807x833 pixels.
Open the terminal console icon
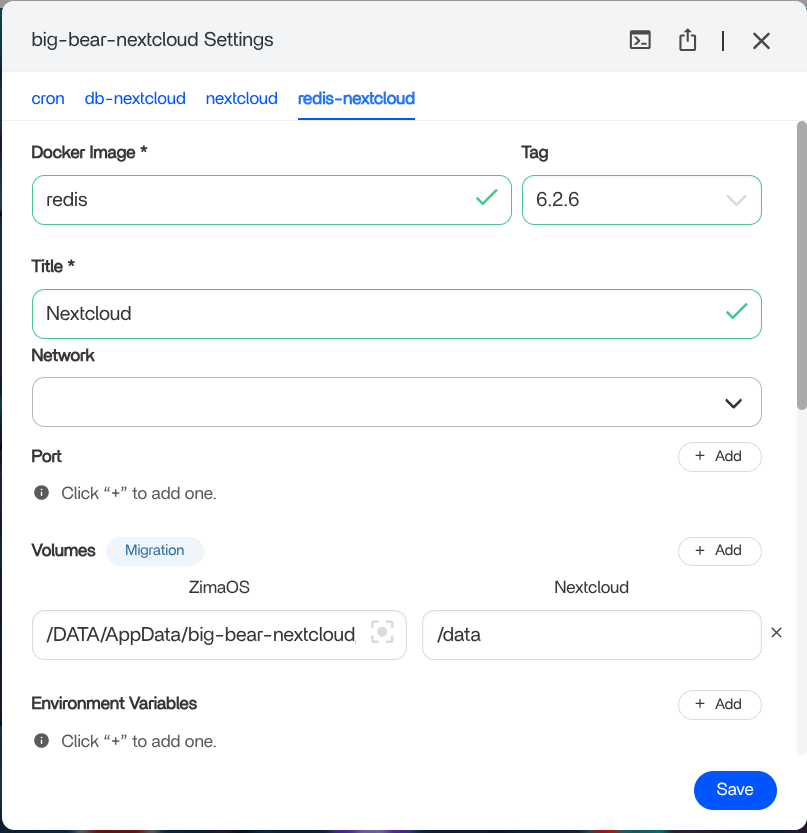[x=640, y=40]
